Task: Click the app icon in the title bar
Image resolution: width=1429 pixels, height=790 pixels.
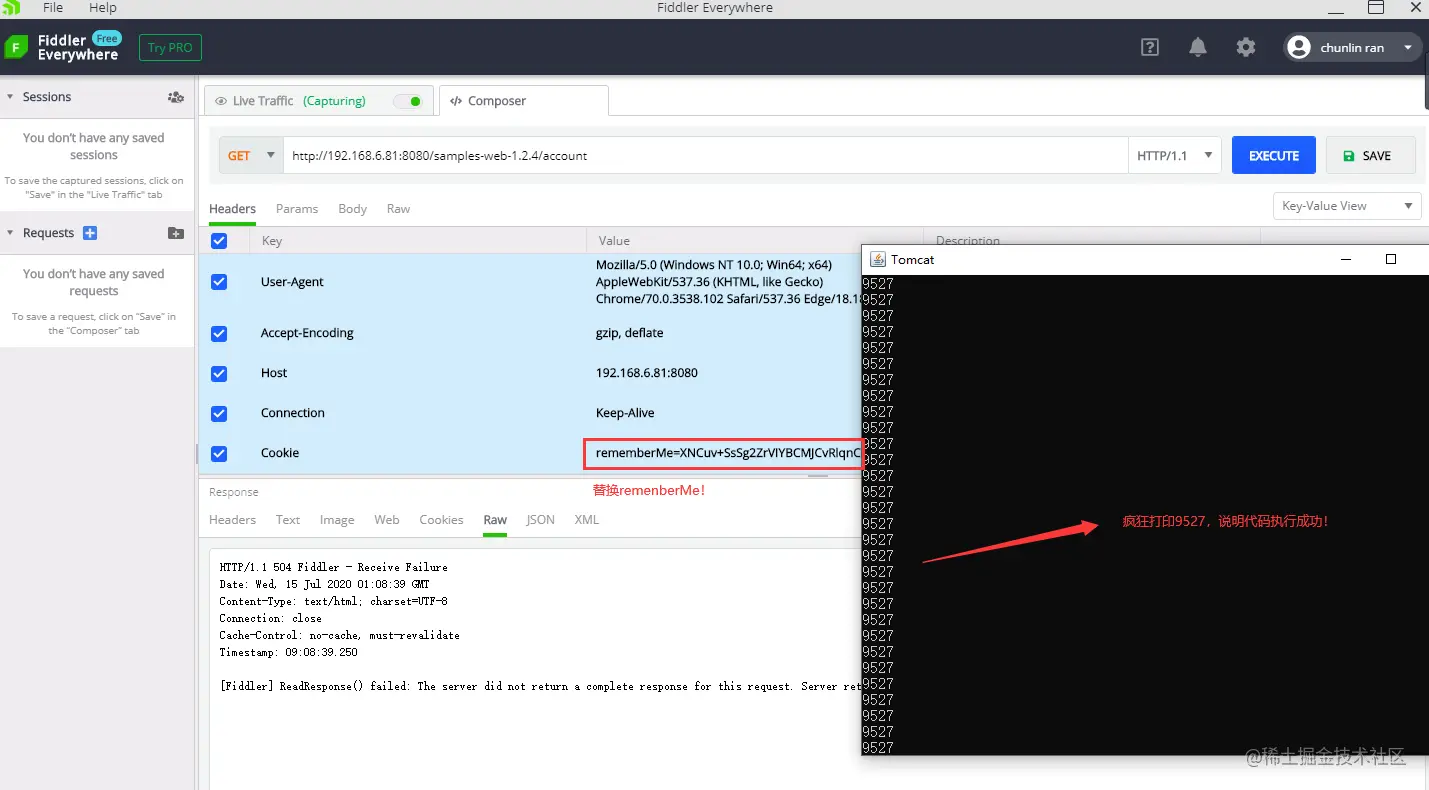Action: click(x=11, y=8)
